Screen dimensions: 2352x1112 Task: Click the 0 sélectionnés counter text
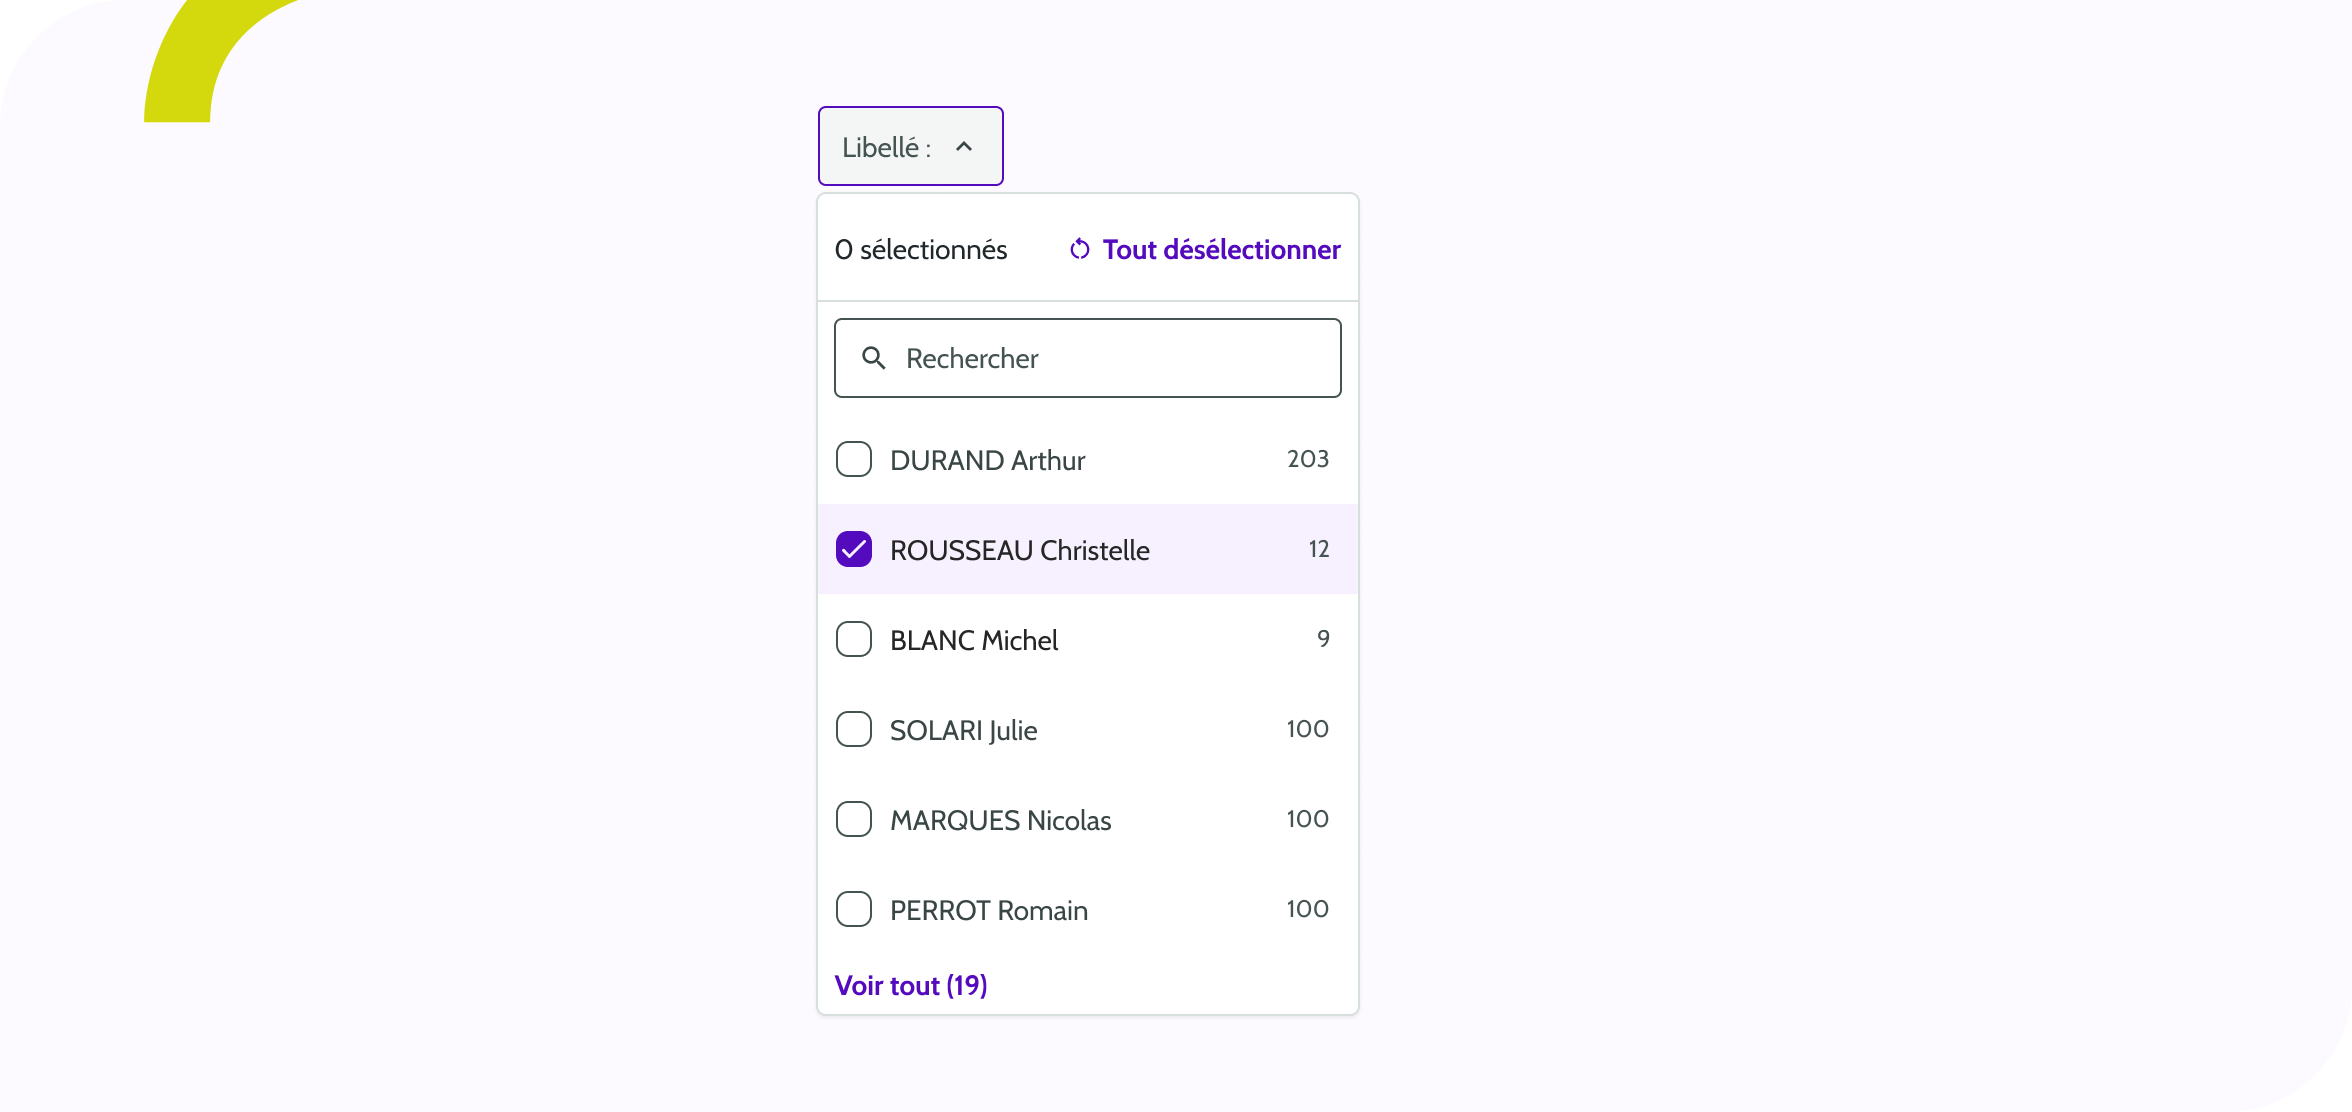[x=921, y=249]
